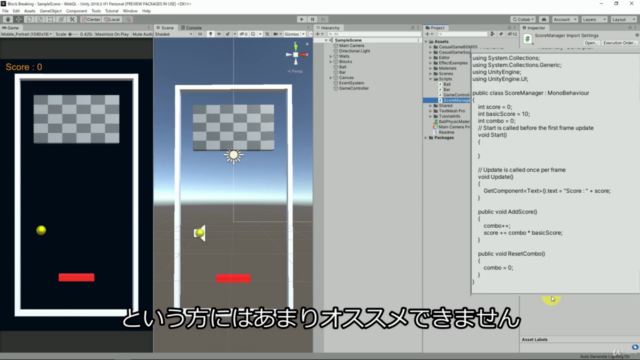Viewport: 640px width, 360px height.
Task: Open the Layers dropdown
Action: 594,19
